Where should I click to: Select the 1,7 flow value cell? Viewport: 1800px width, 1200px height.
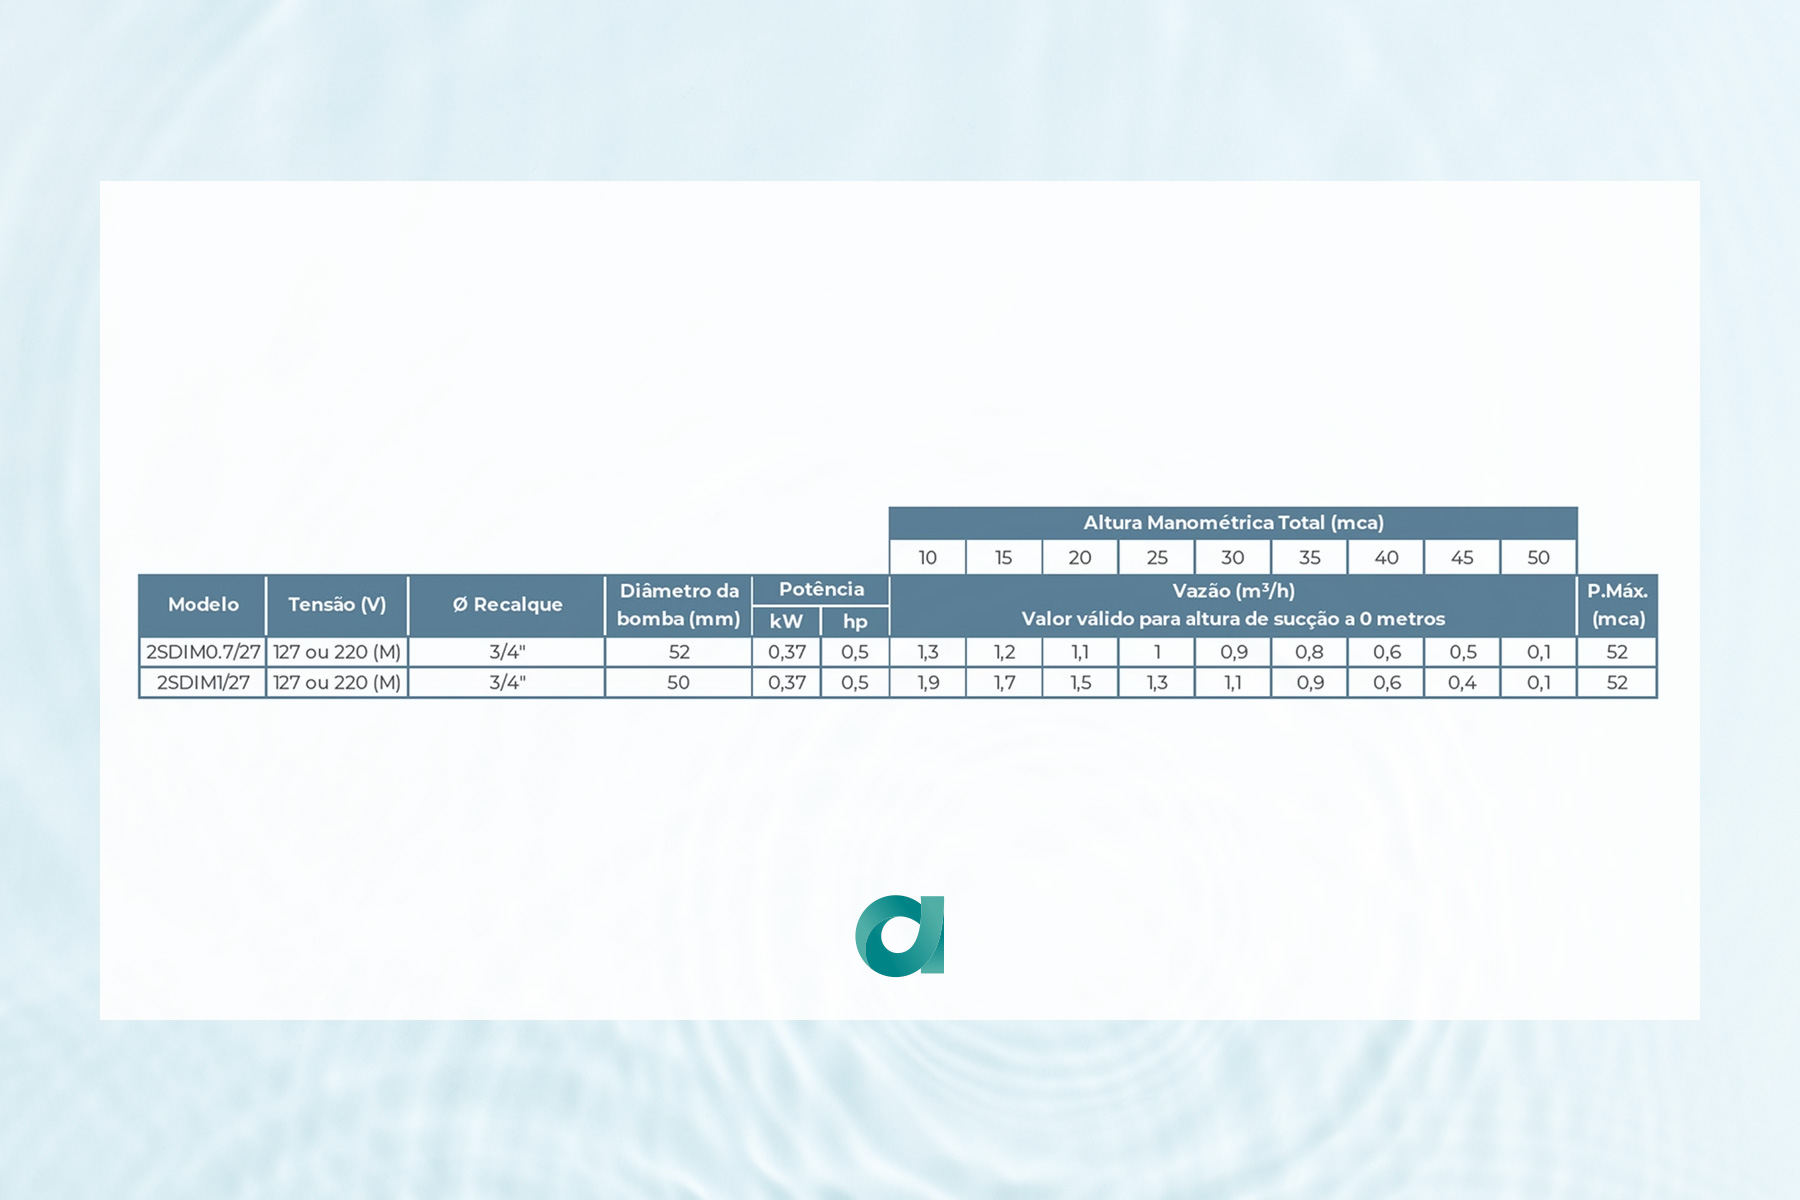point(1004,683)
